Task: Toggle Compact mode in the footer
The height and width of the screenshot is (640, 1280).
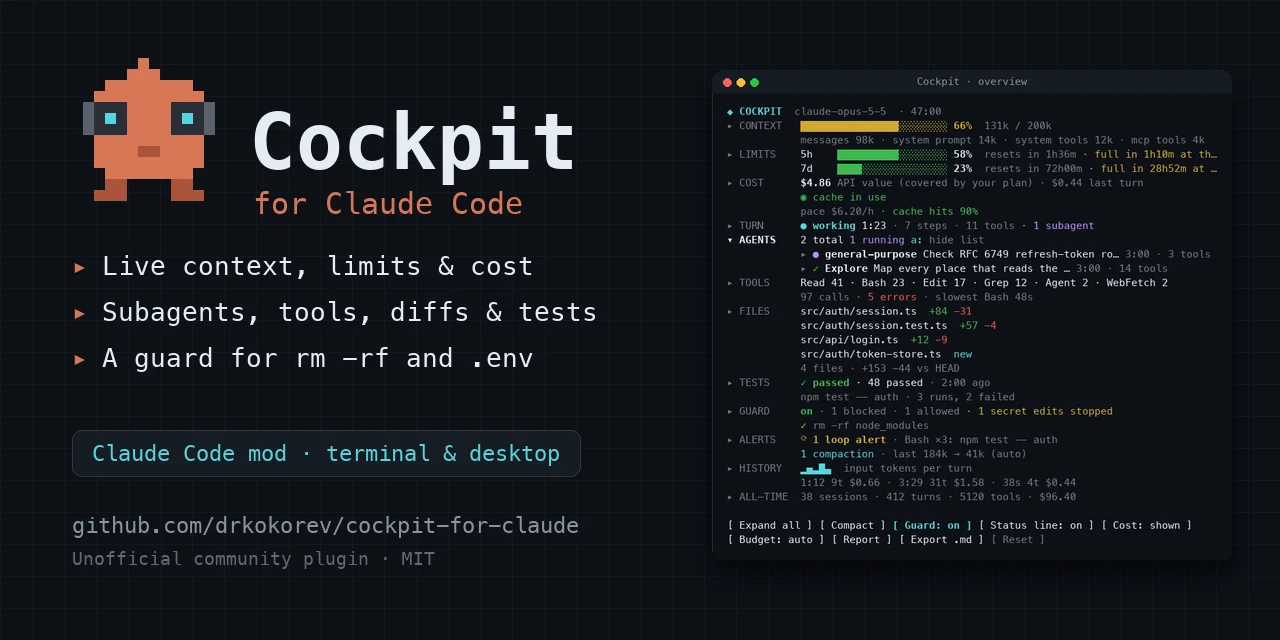Action: point(853,525)
